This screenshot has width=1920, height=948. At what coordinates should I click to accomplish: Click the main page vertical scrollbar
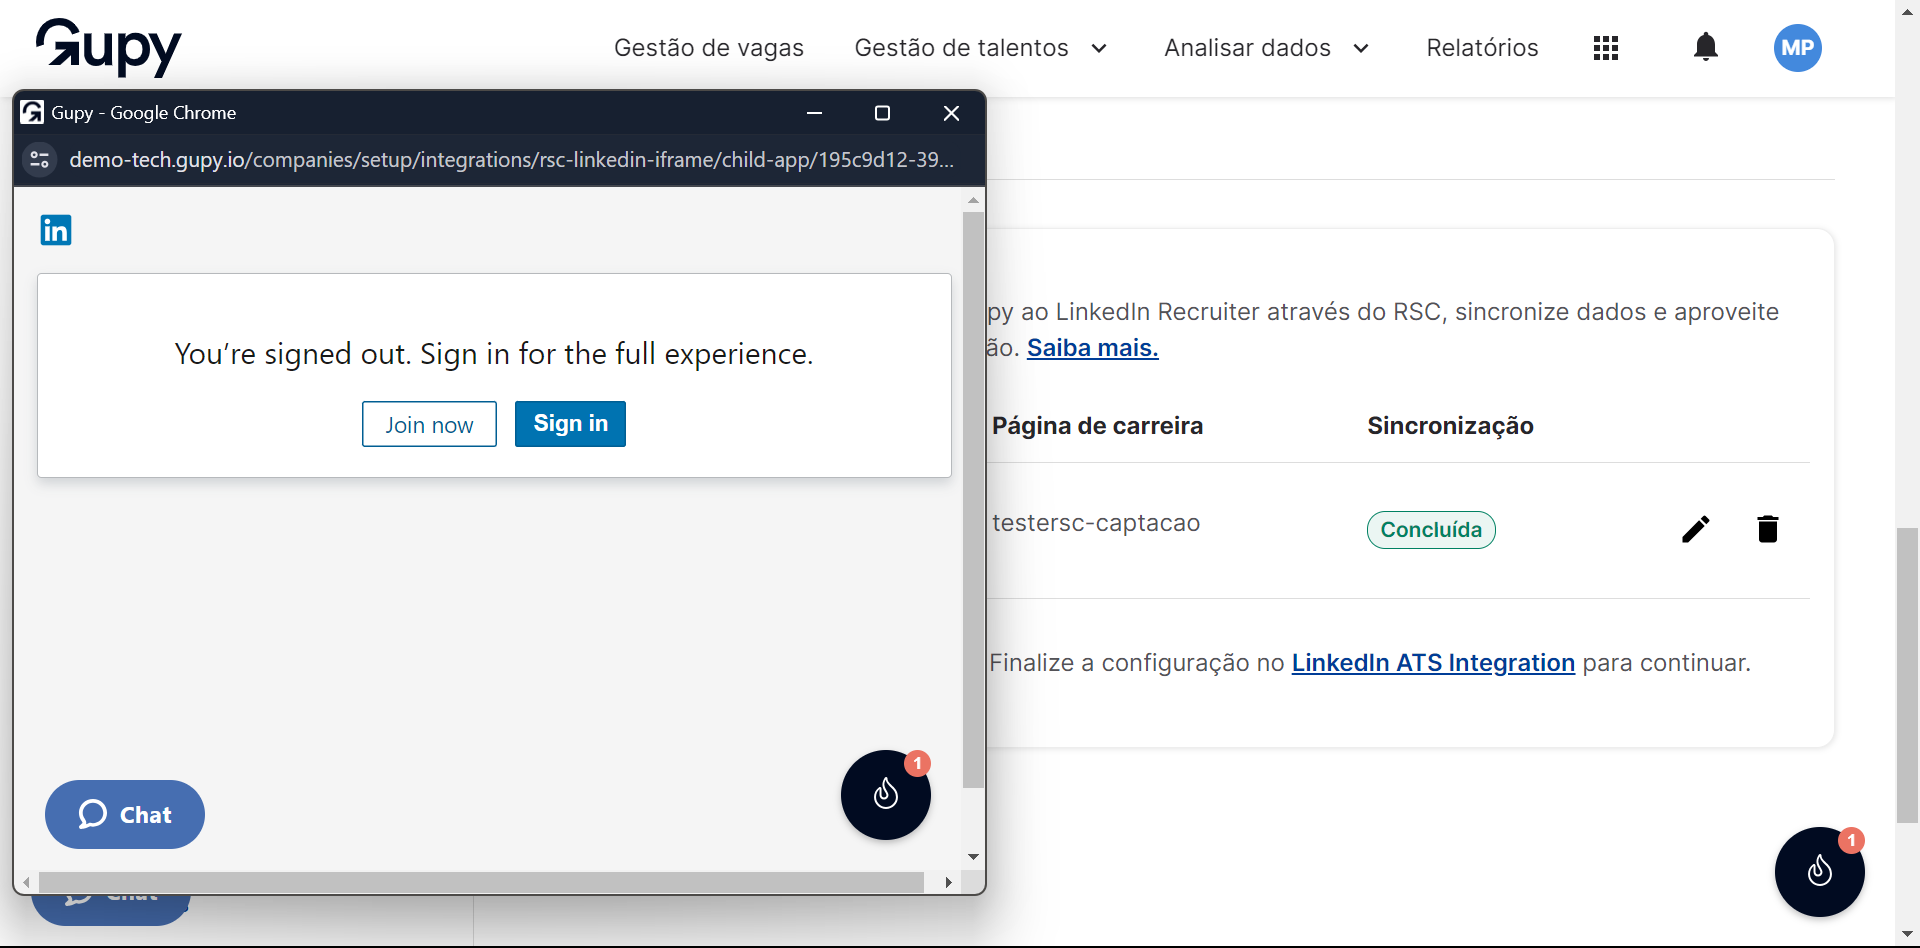pos(1908,675)
